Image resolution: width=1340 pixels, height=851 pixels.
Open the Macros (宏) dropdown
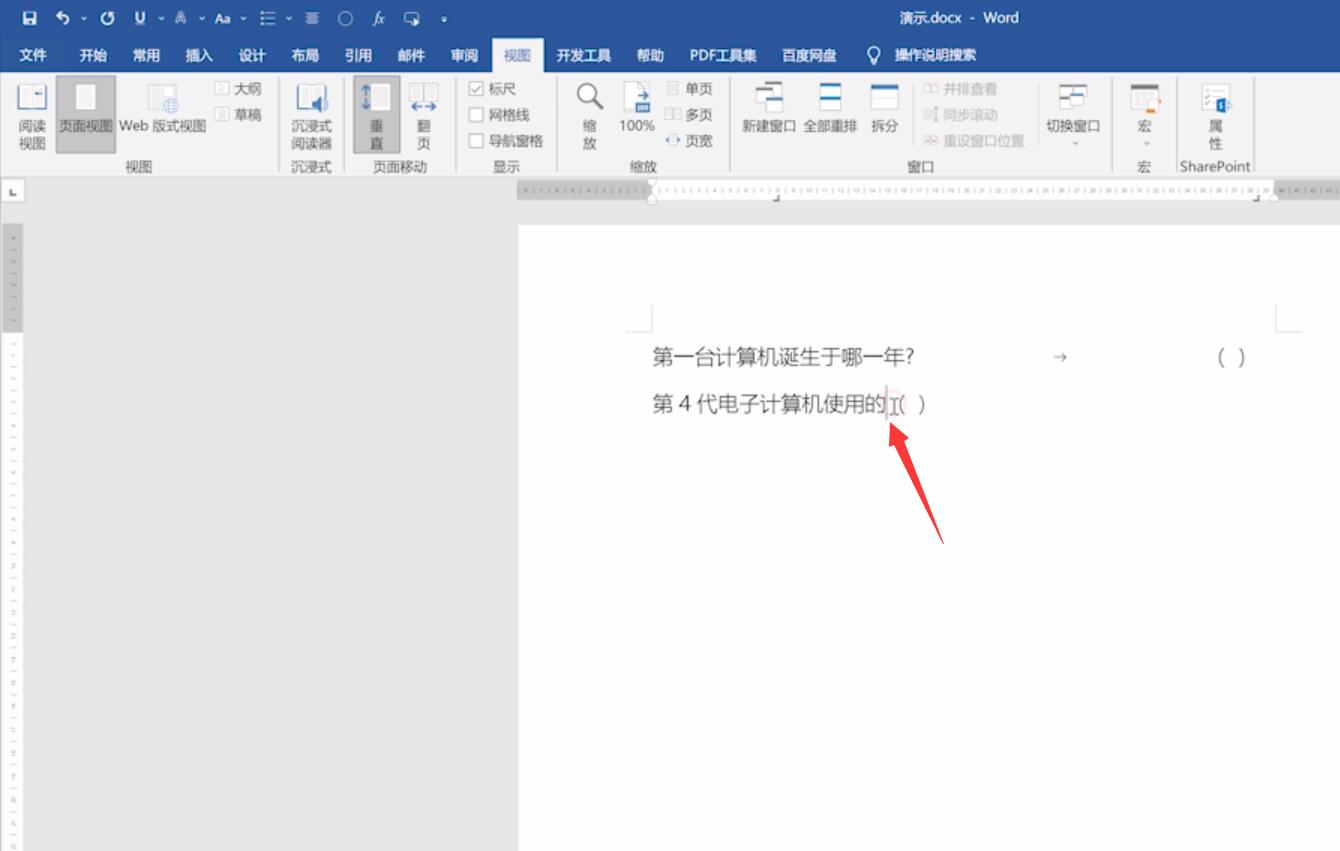1144,116
